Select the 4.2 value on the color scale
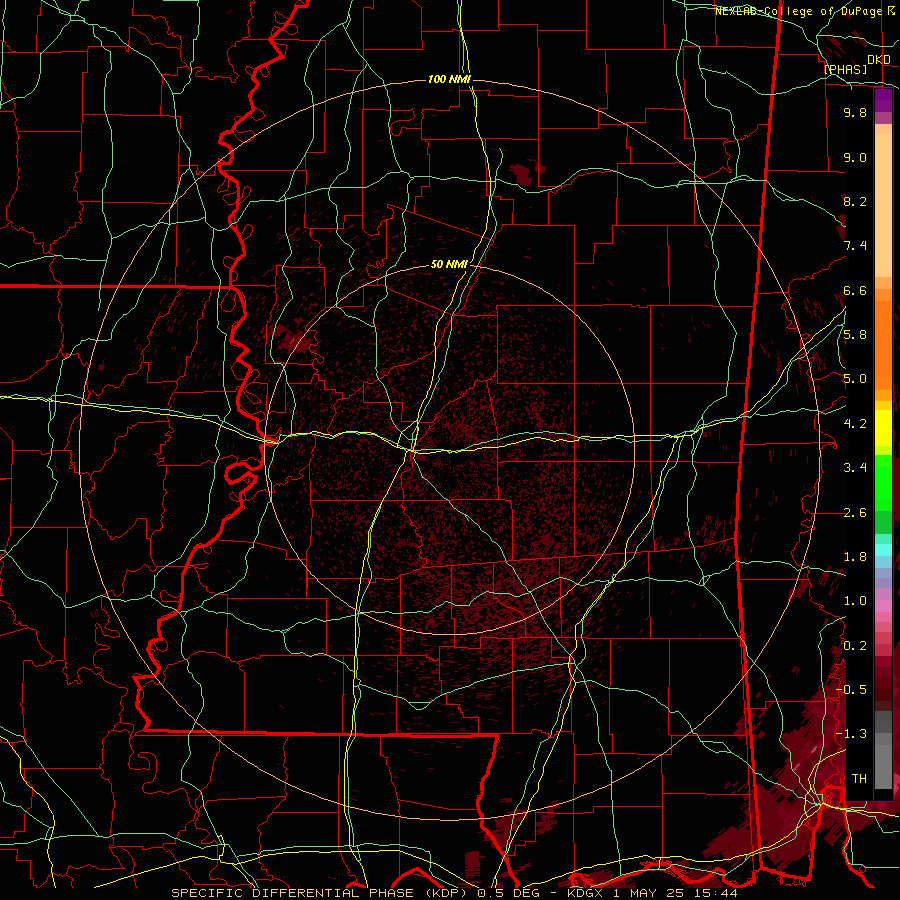 pos(855,424)
